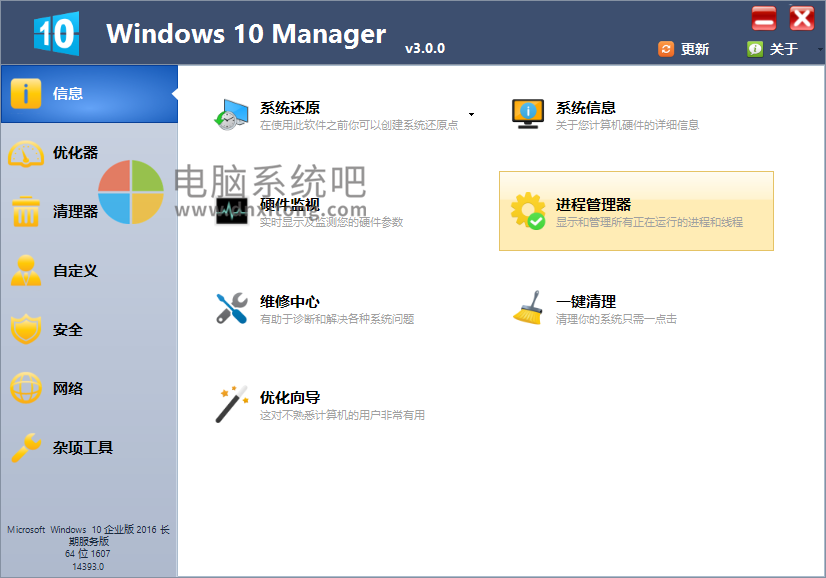Click description 显示和管理所有正在运行的进程和线程
This screenshot has width=826, height=578.
tap(650, 222)
